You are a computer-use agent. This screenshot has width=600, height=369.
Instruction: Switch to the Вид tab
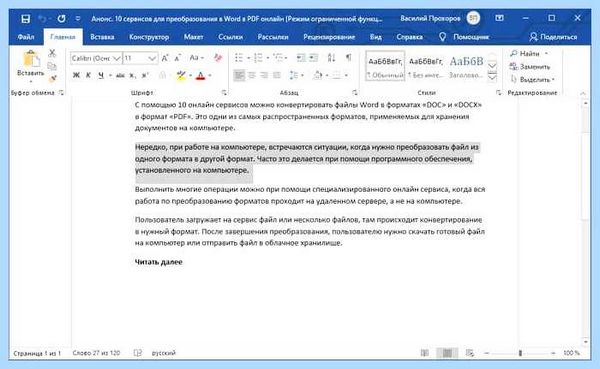[x=376, y=37]
